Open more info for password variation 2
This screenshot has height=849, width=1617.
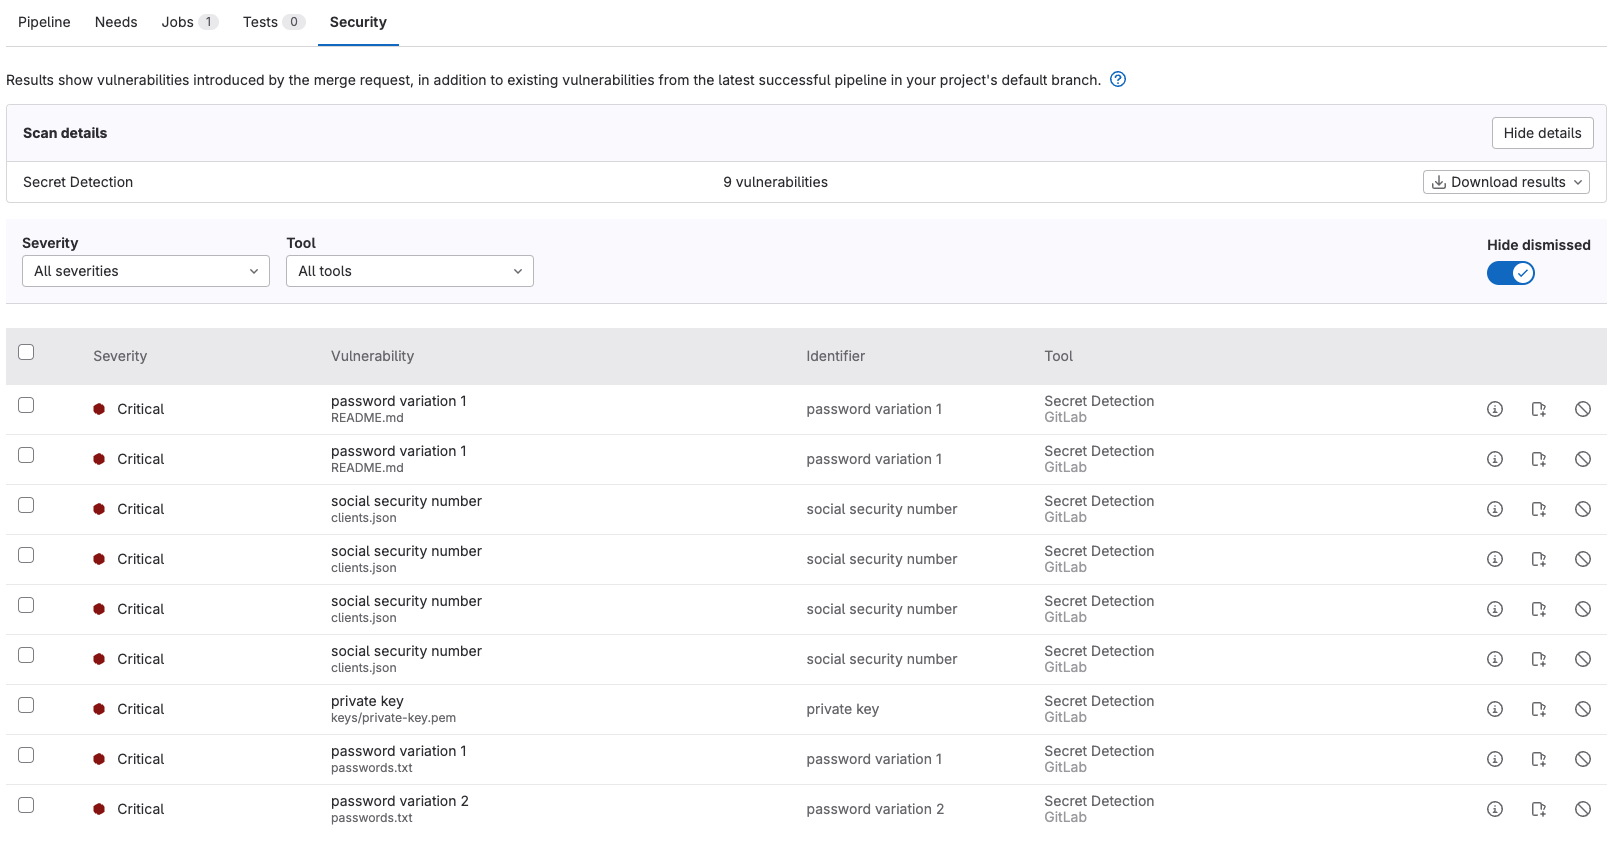coord(1495,809)
